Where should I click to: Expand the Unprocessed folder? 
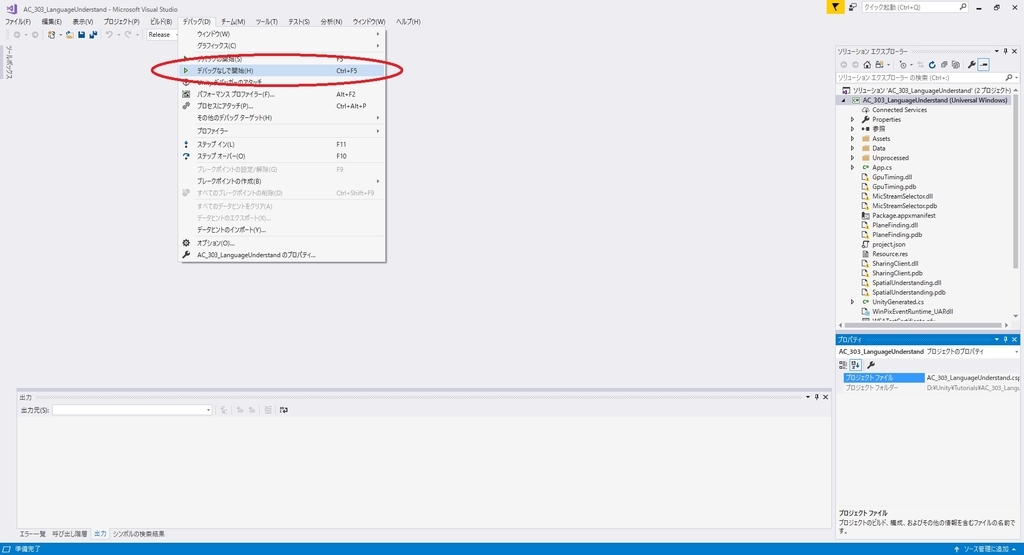(852, 158)
